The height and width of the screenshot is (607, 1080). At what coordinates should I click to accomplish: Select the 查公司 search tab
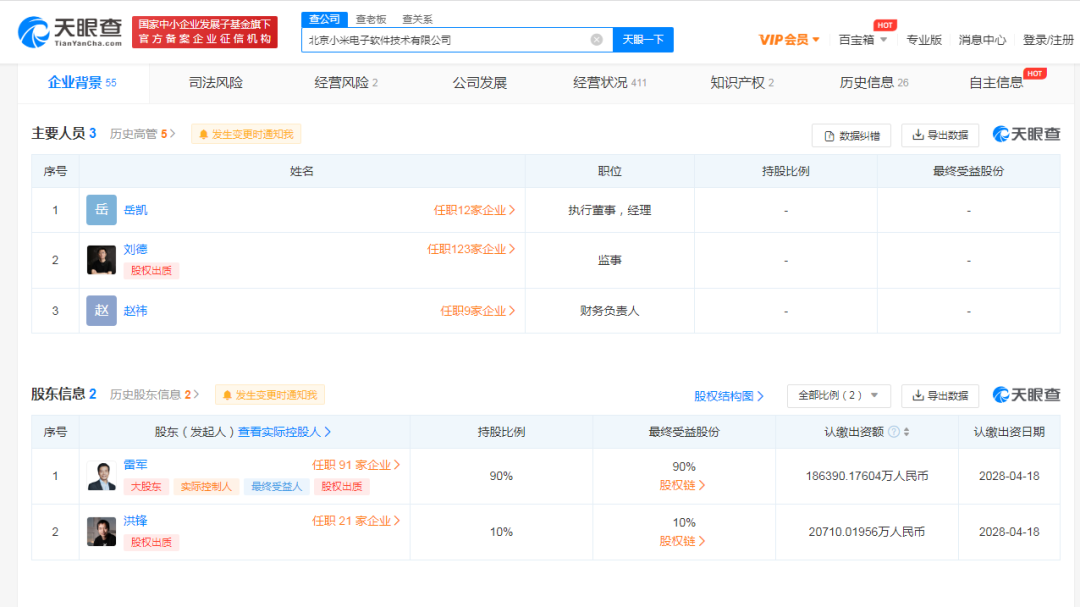coord(324,19)
